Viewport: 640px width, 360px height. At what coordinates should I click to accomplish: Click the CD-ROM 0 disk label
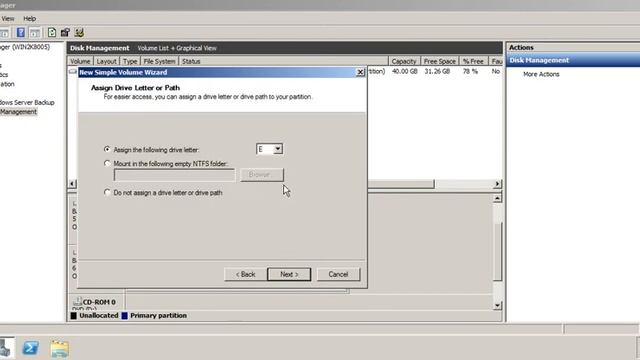click(99, 302)
